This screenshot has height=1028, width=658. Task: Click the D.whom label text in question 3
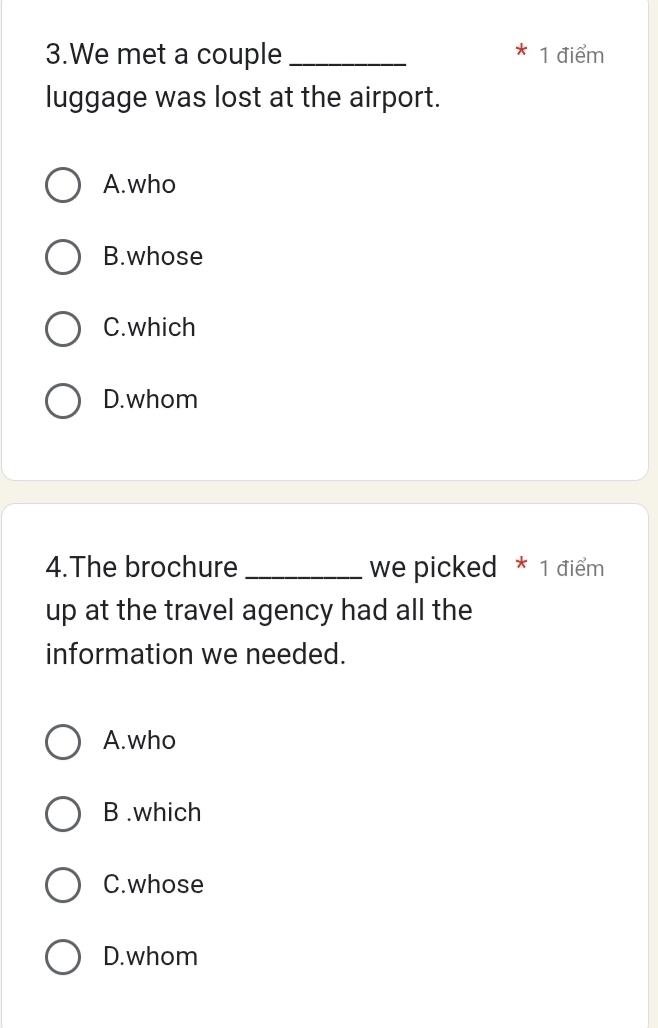click(x=151, y=399)
